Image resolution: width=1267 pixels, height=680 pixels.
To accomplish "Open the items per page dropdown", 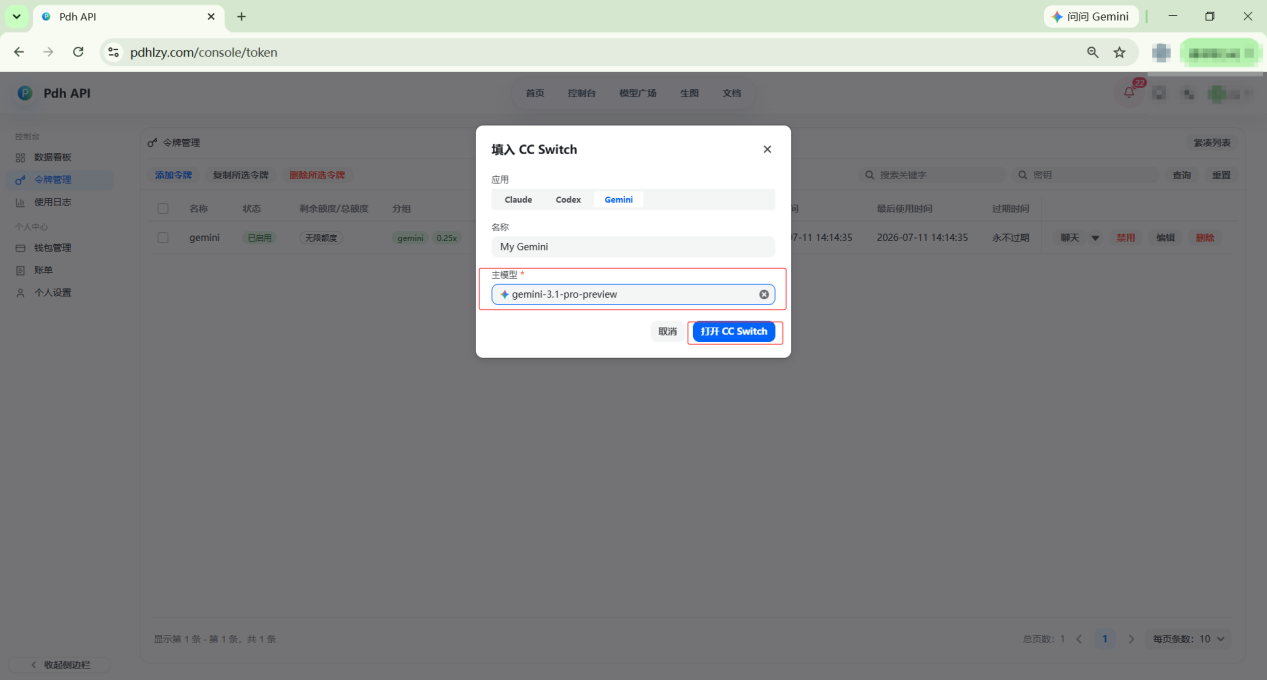I will click(1188, 639).
